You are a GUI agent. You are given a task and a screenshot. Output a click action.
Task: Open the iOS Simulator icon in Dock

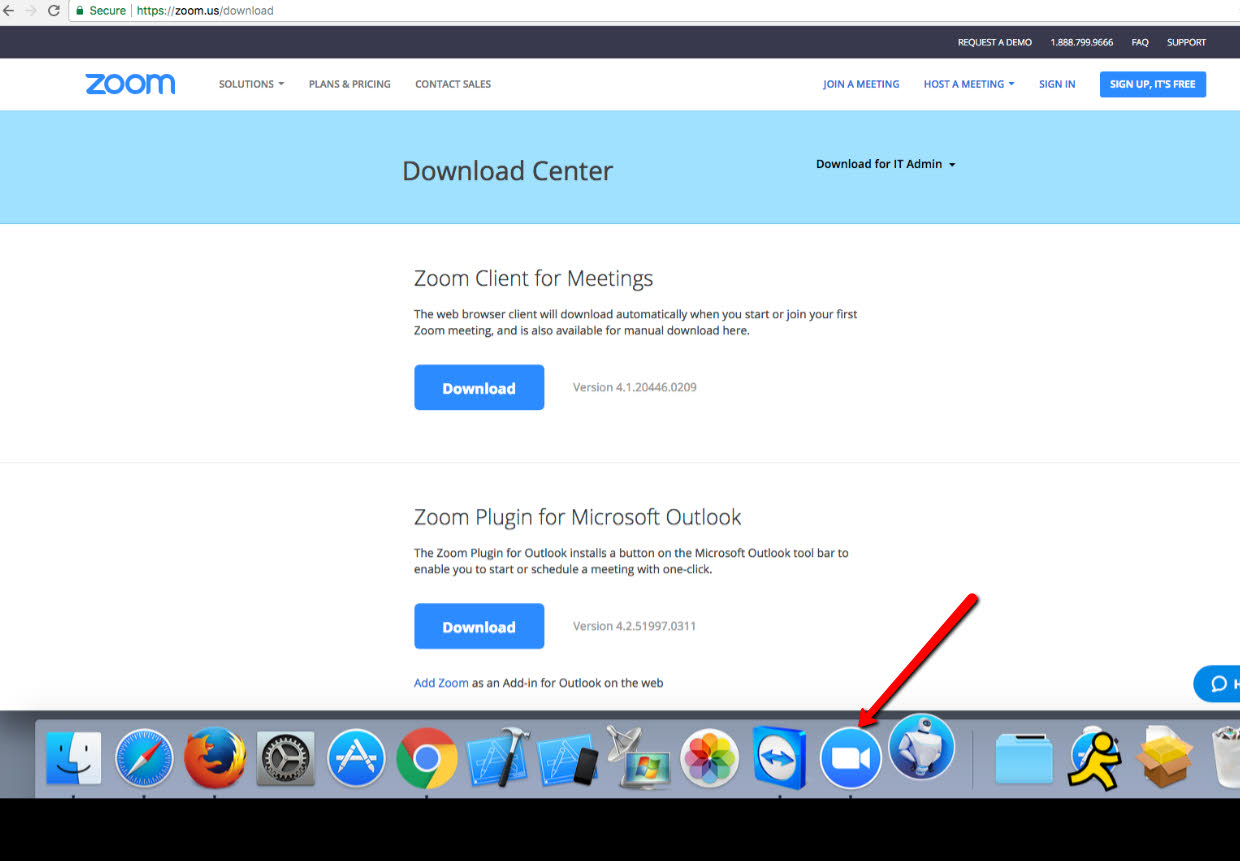pyautogui.click(x=568, y=759)
